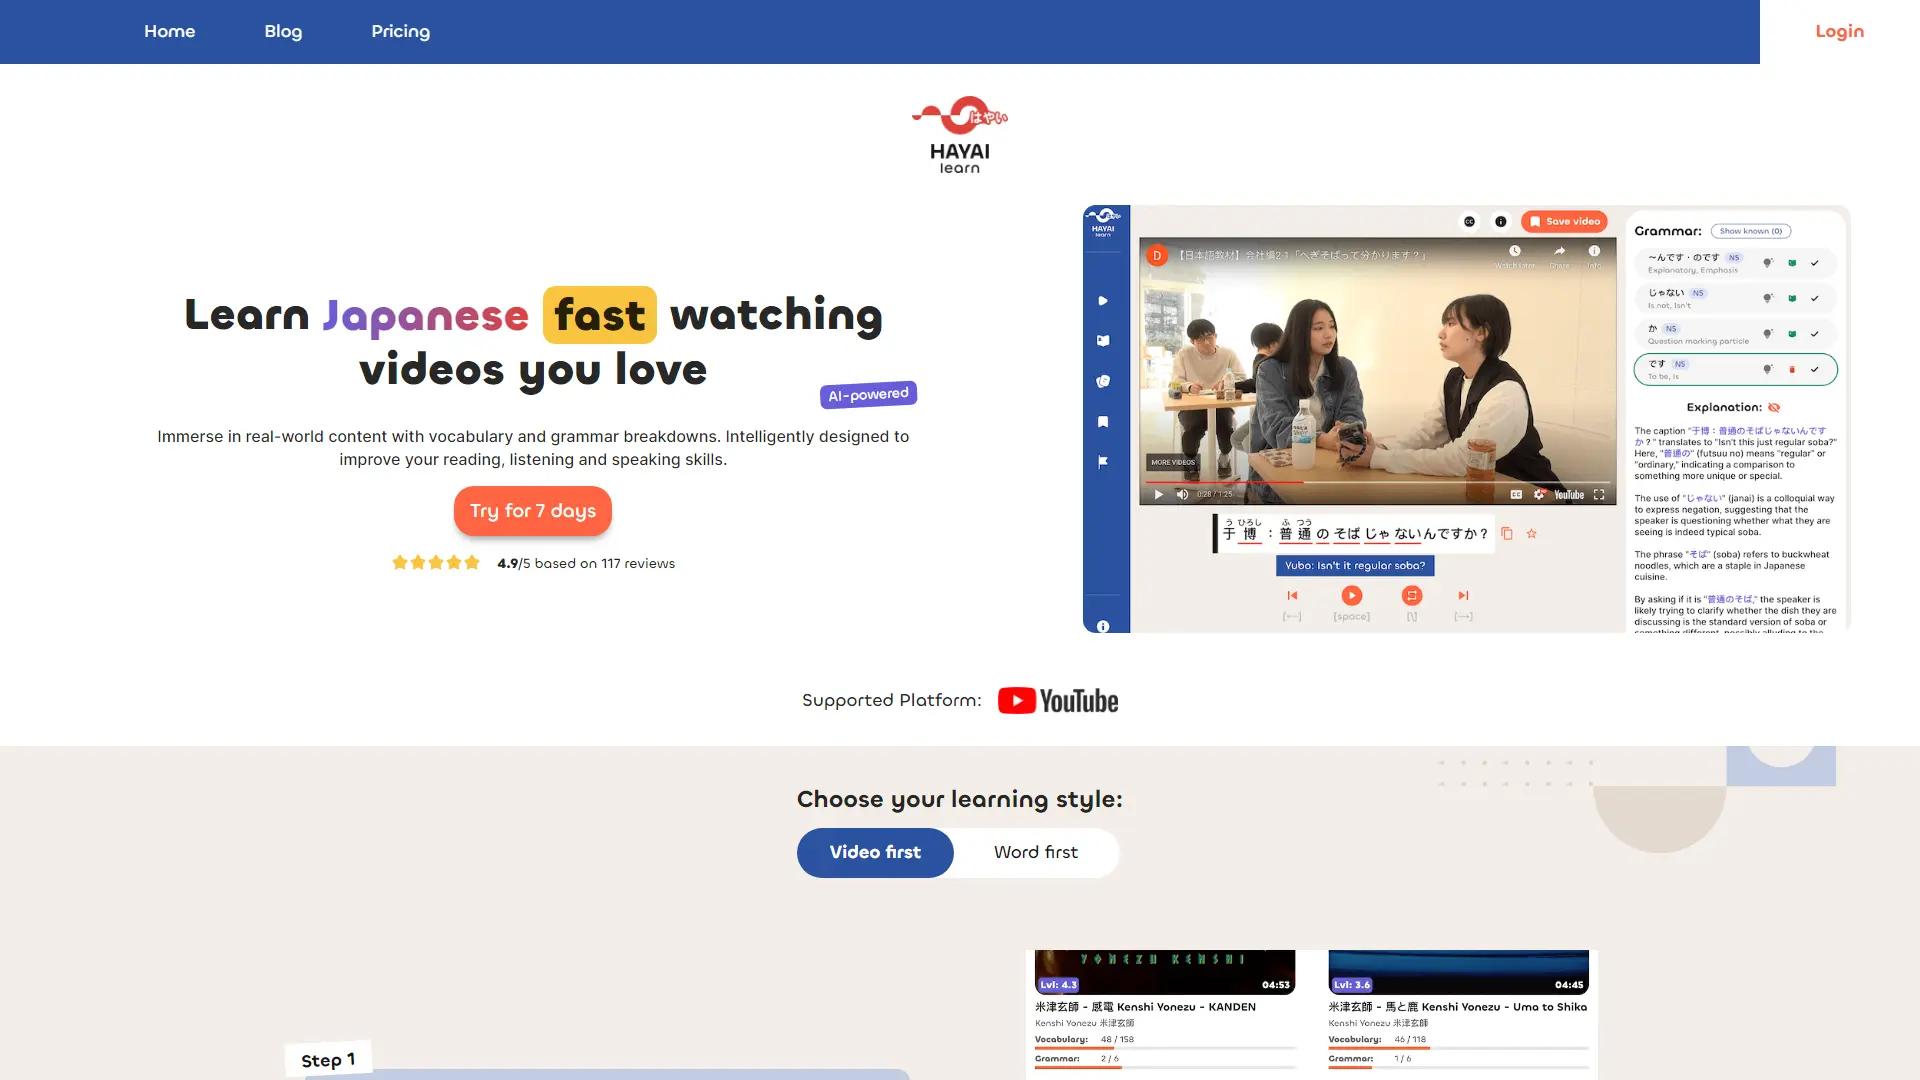Open the dictionary book icon in the sidebar

(1103, 339)
